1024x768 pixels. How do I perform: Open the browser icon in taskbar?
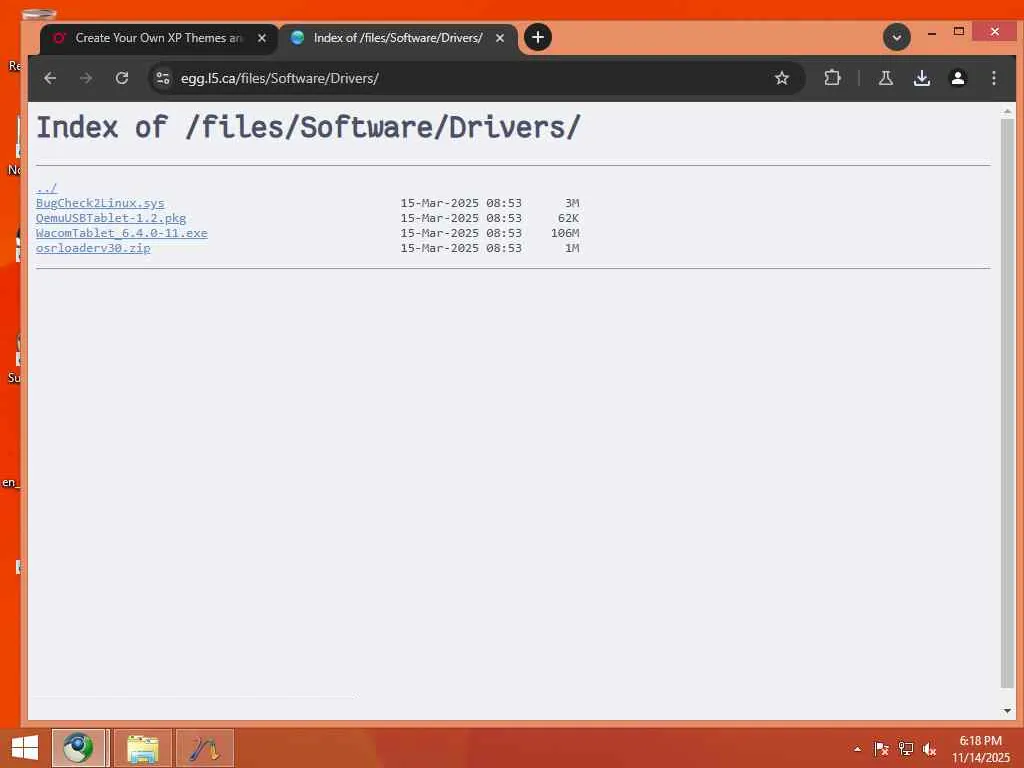(x=78, y=748)
